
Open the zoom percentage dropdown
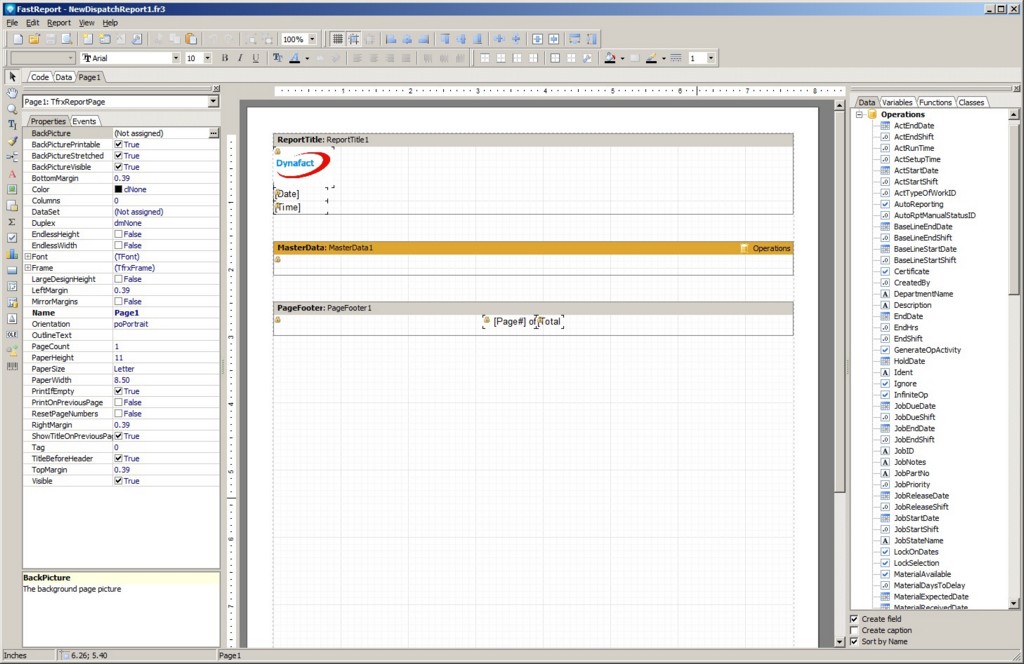click(x=312, y=39)
